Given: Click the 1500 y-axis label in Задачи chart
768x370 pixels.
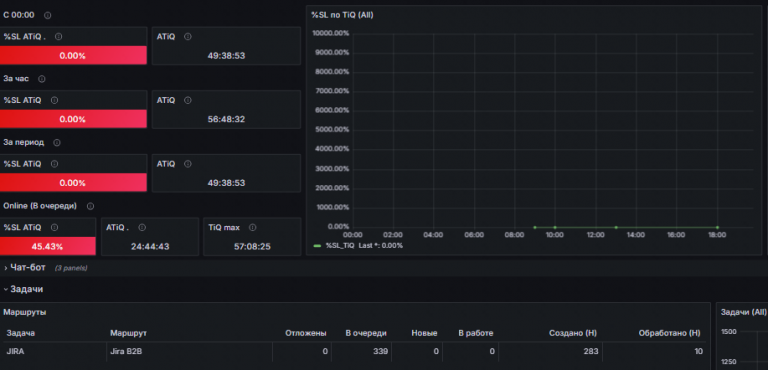Looking at the screenshot, I should pyautogui.click(x=728, y=332).
